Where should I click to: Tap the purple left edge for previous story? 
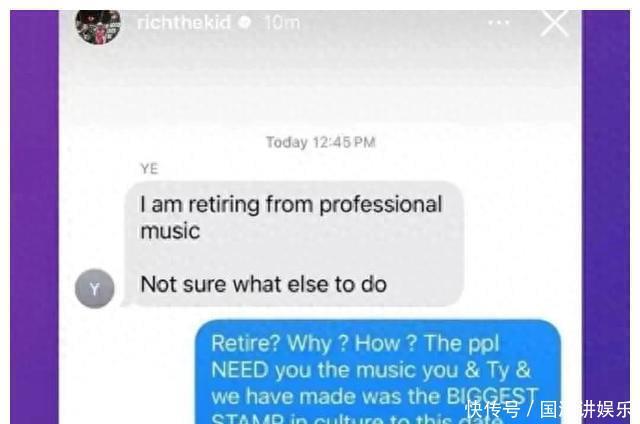coord(34,217)
